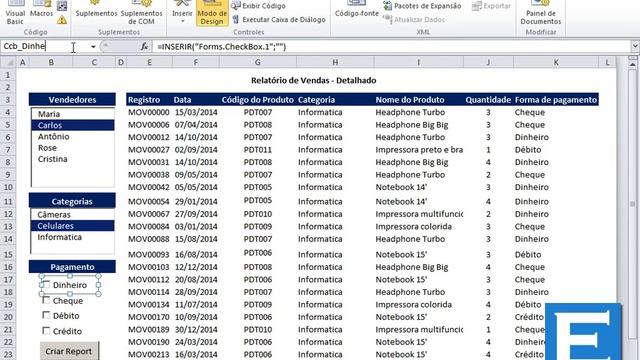
Task: Toggle Modo de Design
Action: click(x=212, y=13)
